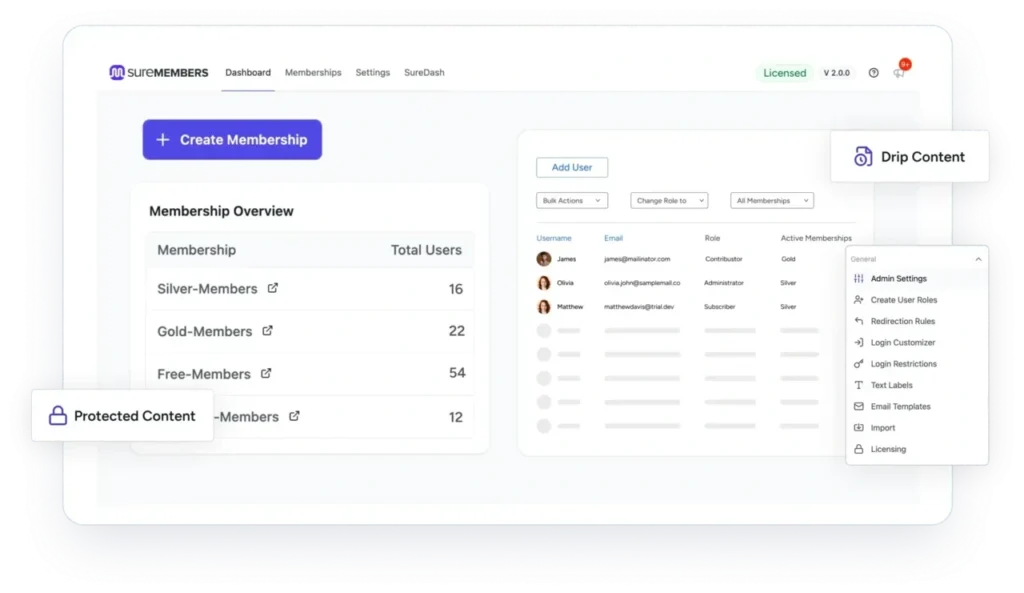The image size is (1024, 593).
Task: Click email james@mailinator.com
Action: (x=637, y=259)
